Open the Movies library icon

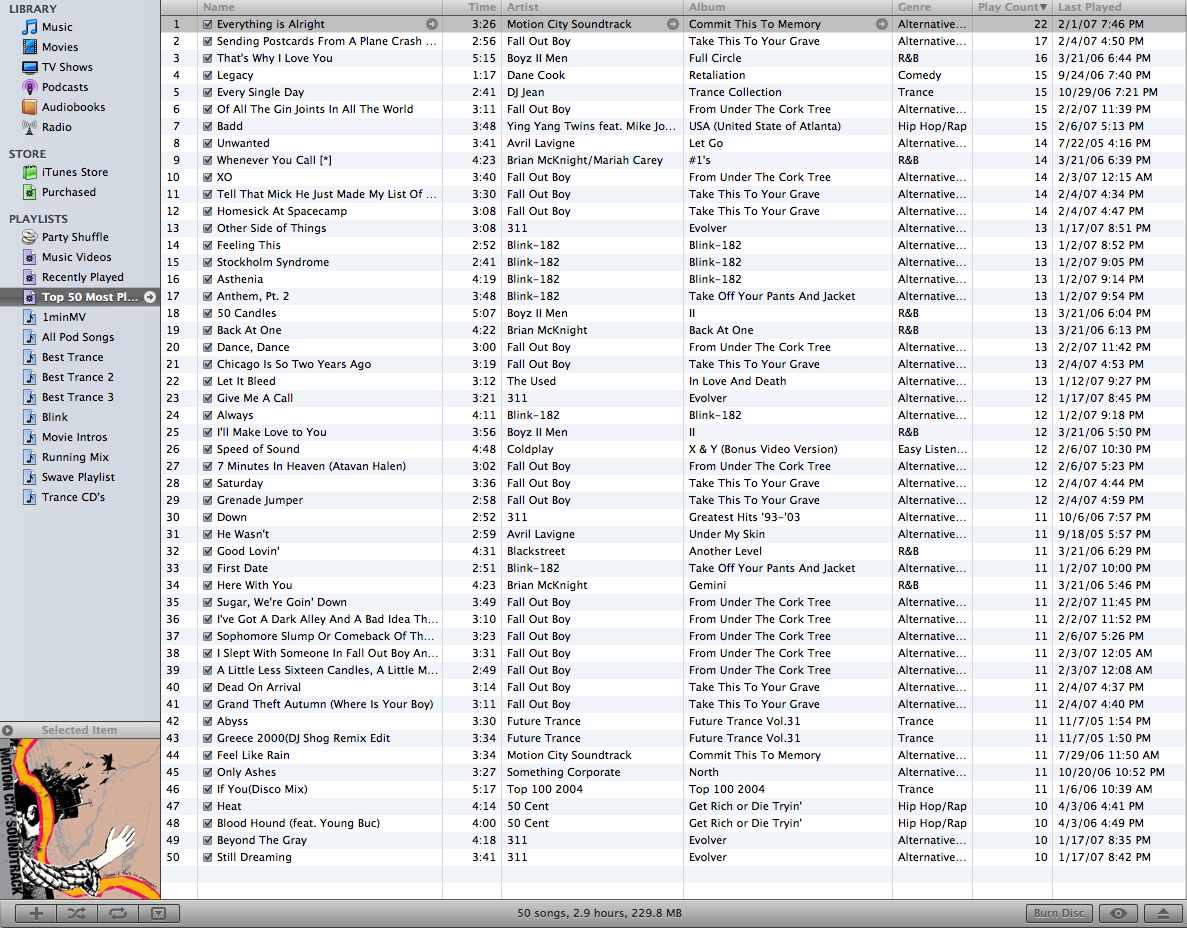tap(30, 47)
